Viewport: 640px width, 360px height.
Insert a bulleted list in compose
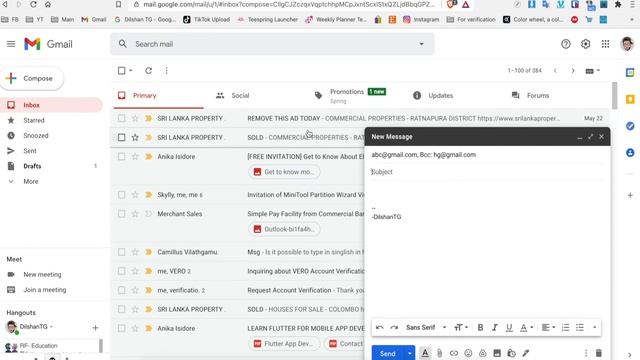[580, 327]
